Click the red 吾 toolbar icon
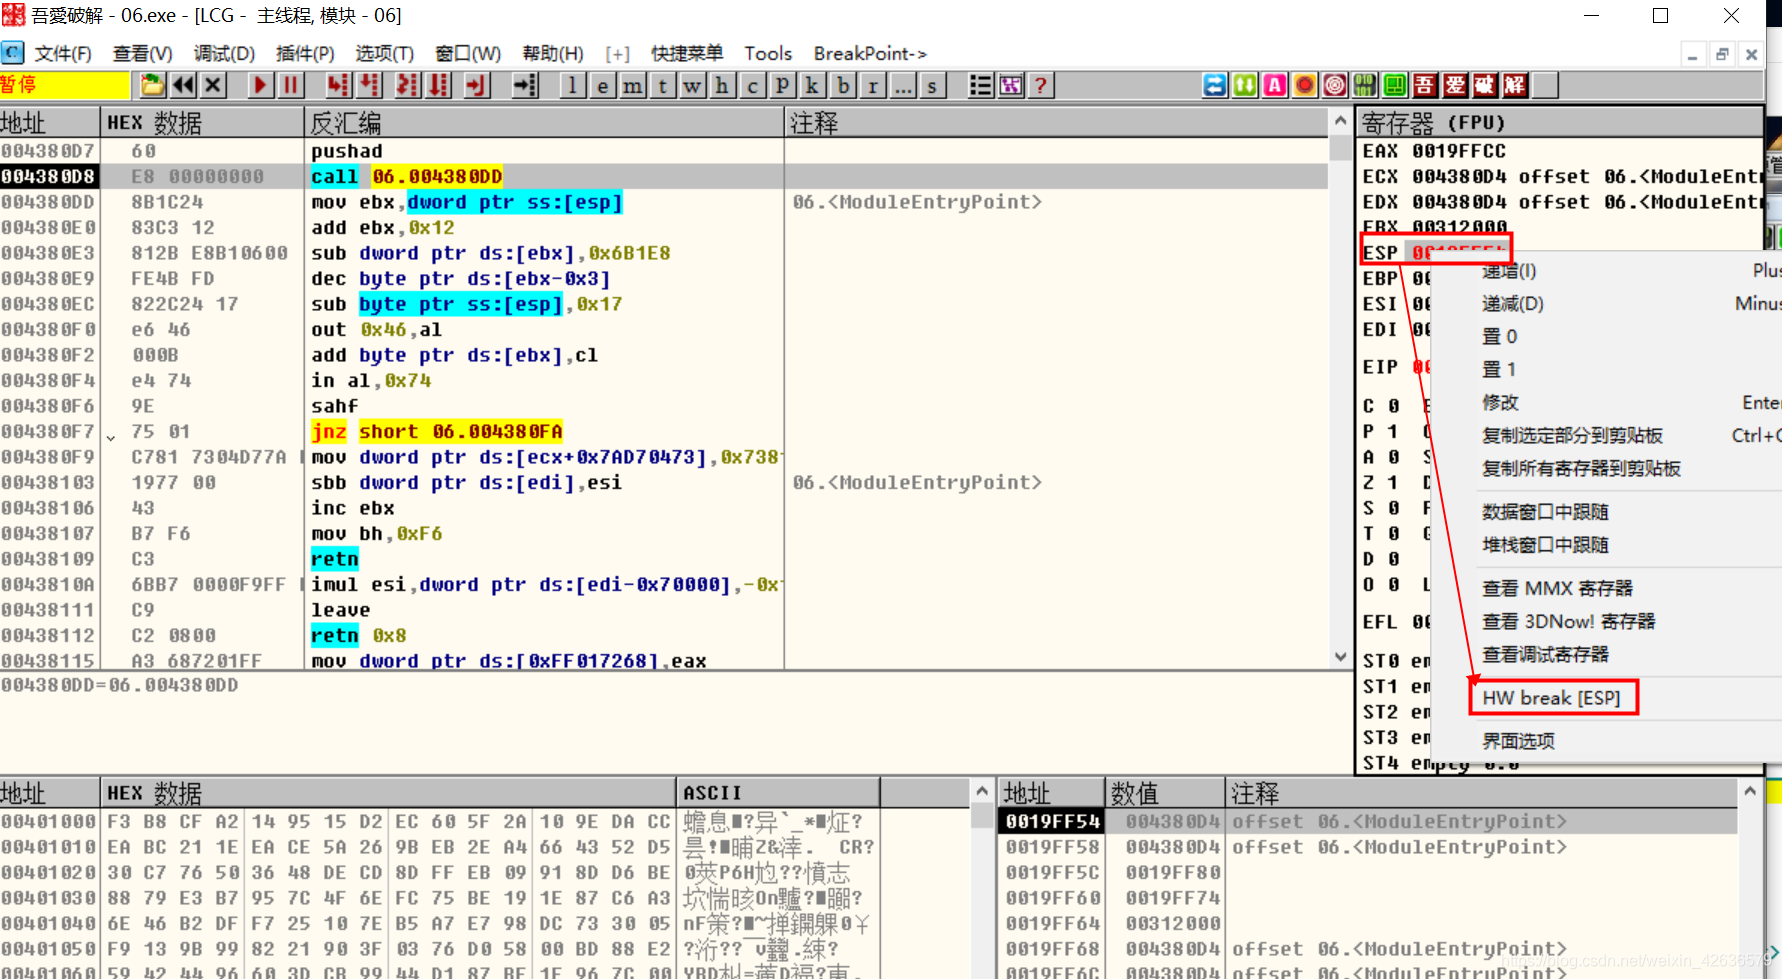Screen dimensions: 1782x979 (x=1425, y=85)
